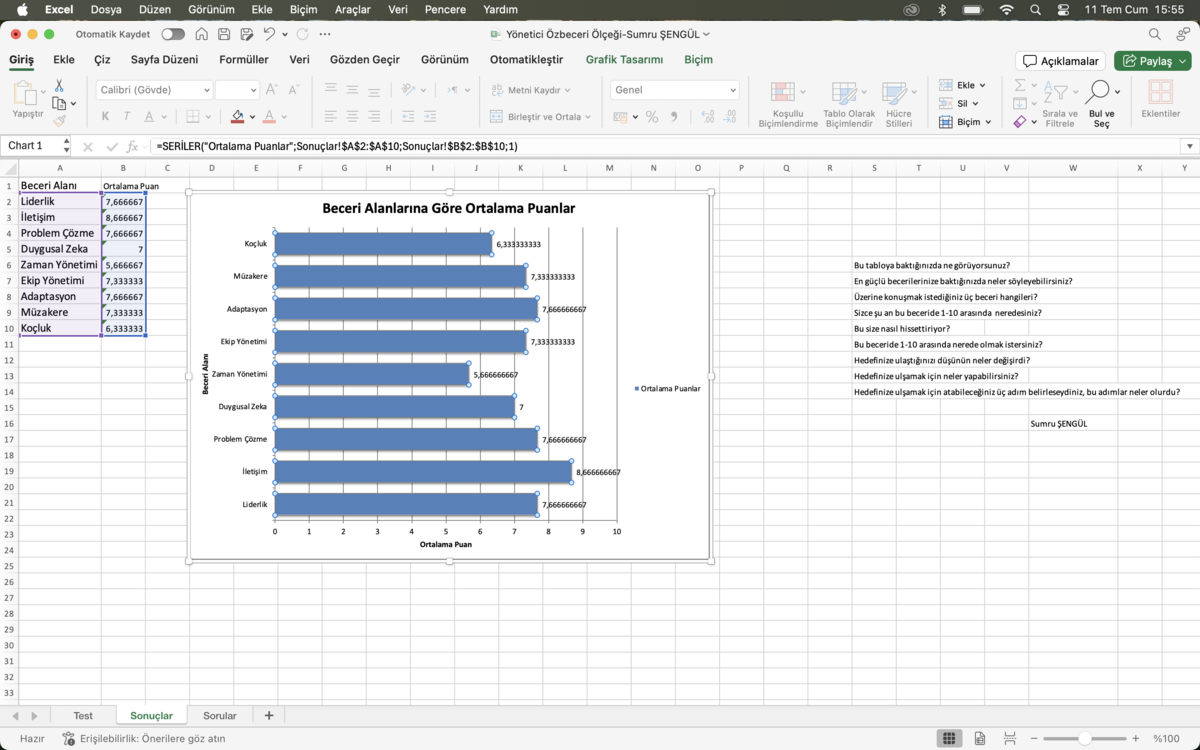Increase font size with larger A icon
The width and height of the screenshot is (1200, 750).
coord(274,90)
